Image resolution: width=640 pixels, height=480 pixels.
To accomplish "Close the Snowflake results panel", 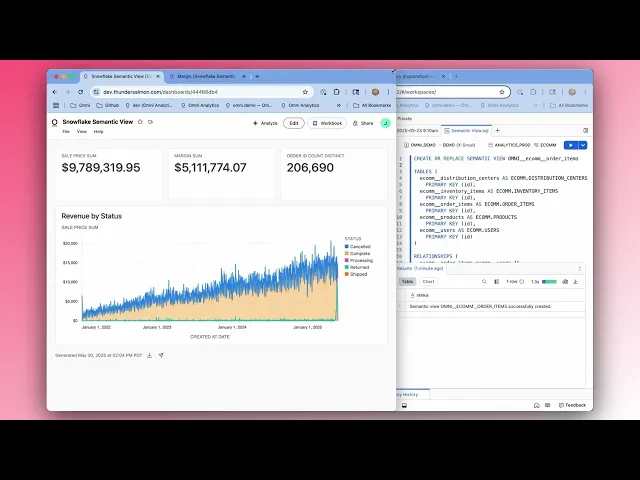I will point(579,269).
